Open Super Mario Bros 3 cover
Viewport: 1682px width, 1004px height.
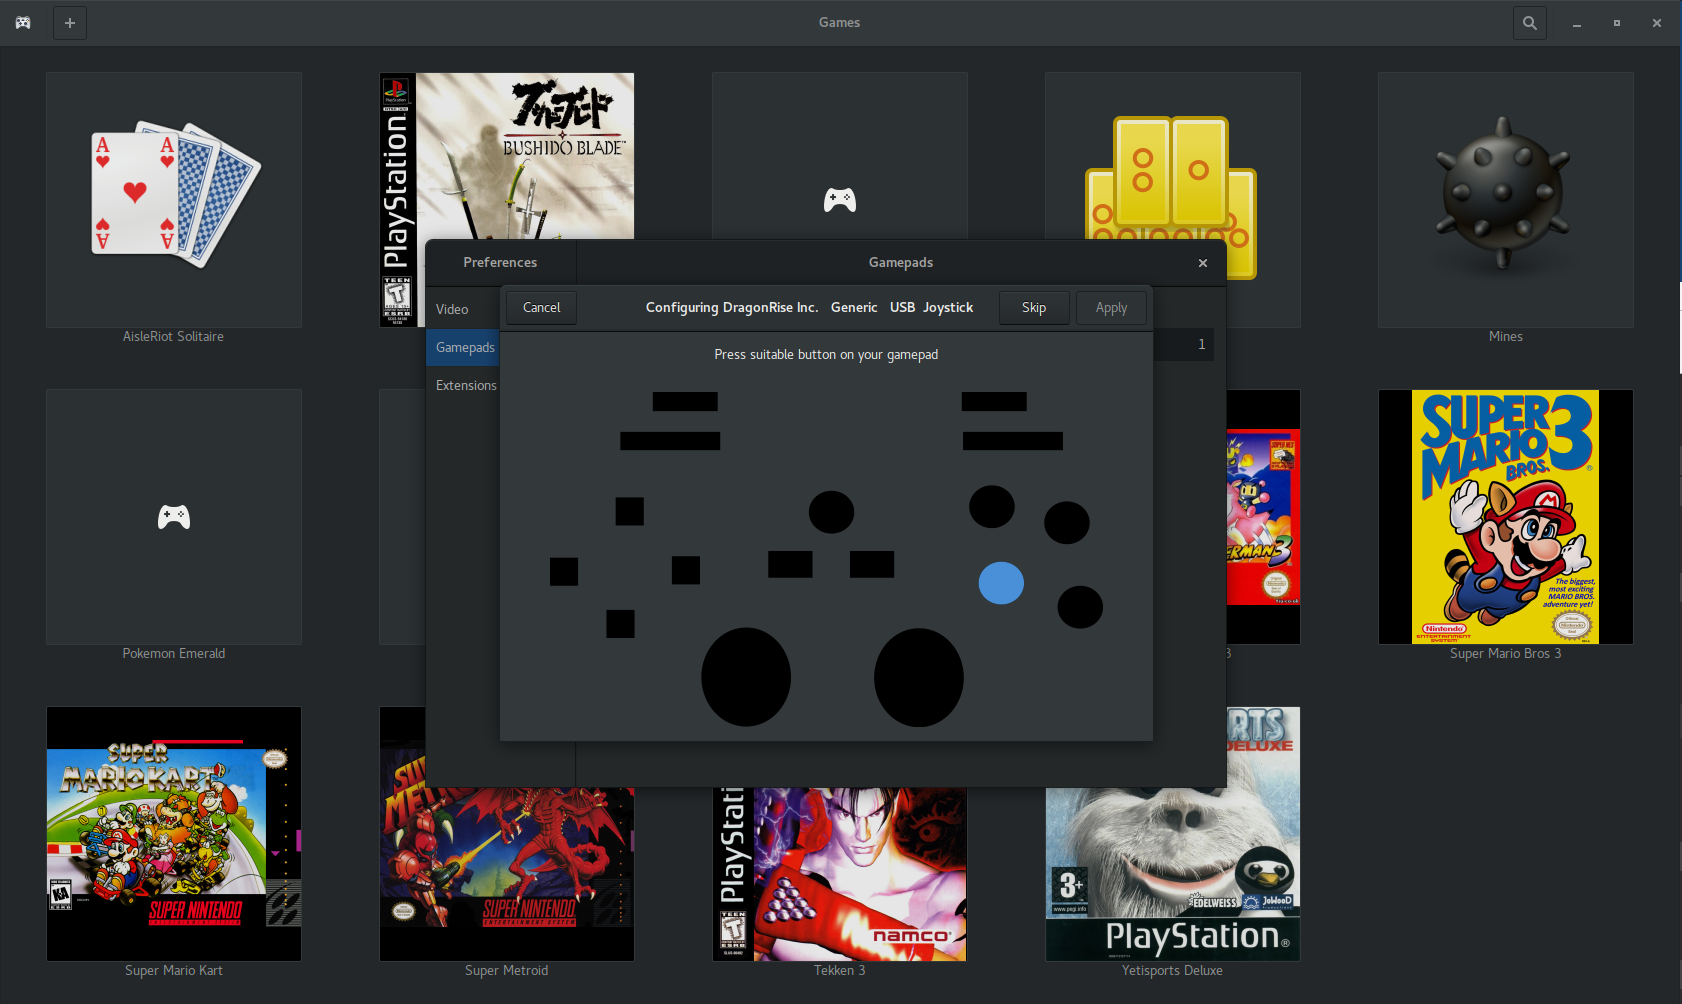point(1505,517)
